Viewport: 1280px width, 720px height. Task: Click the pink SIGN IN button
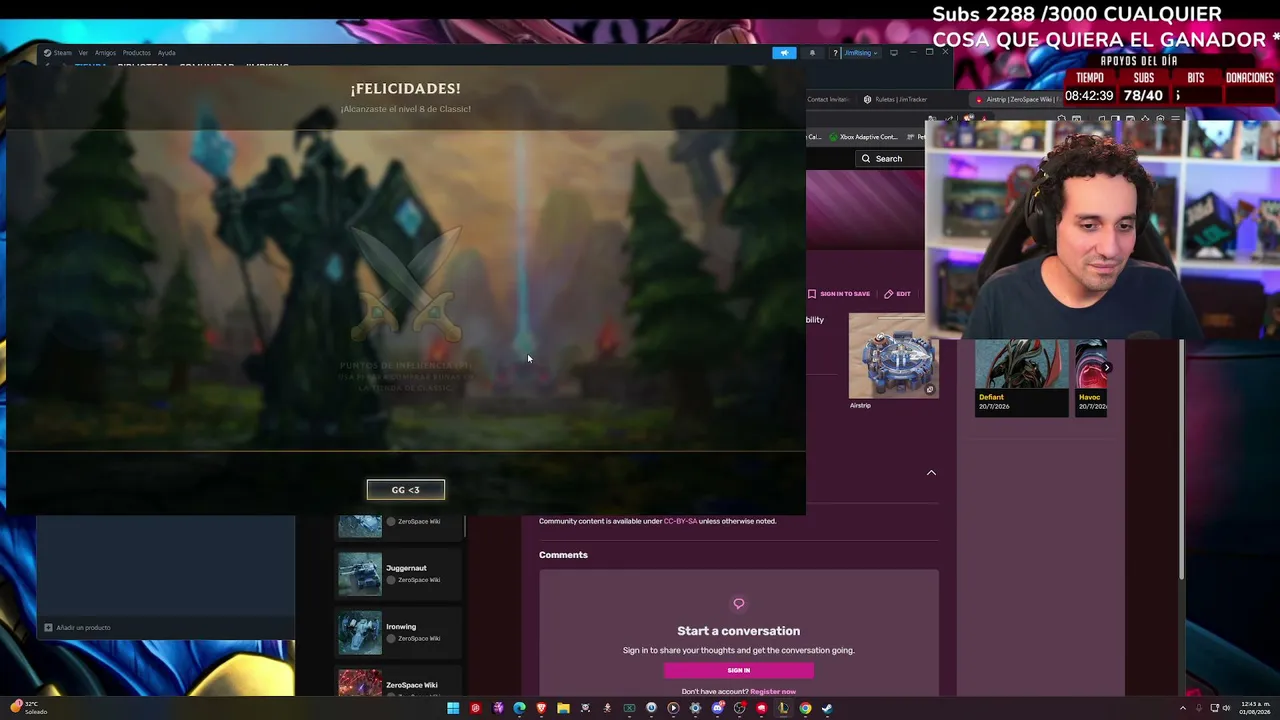(x=739, y=671)
